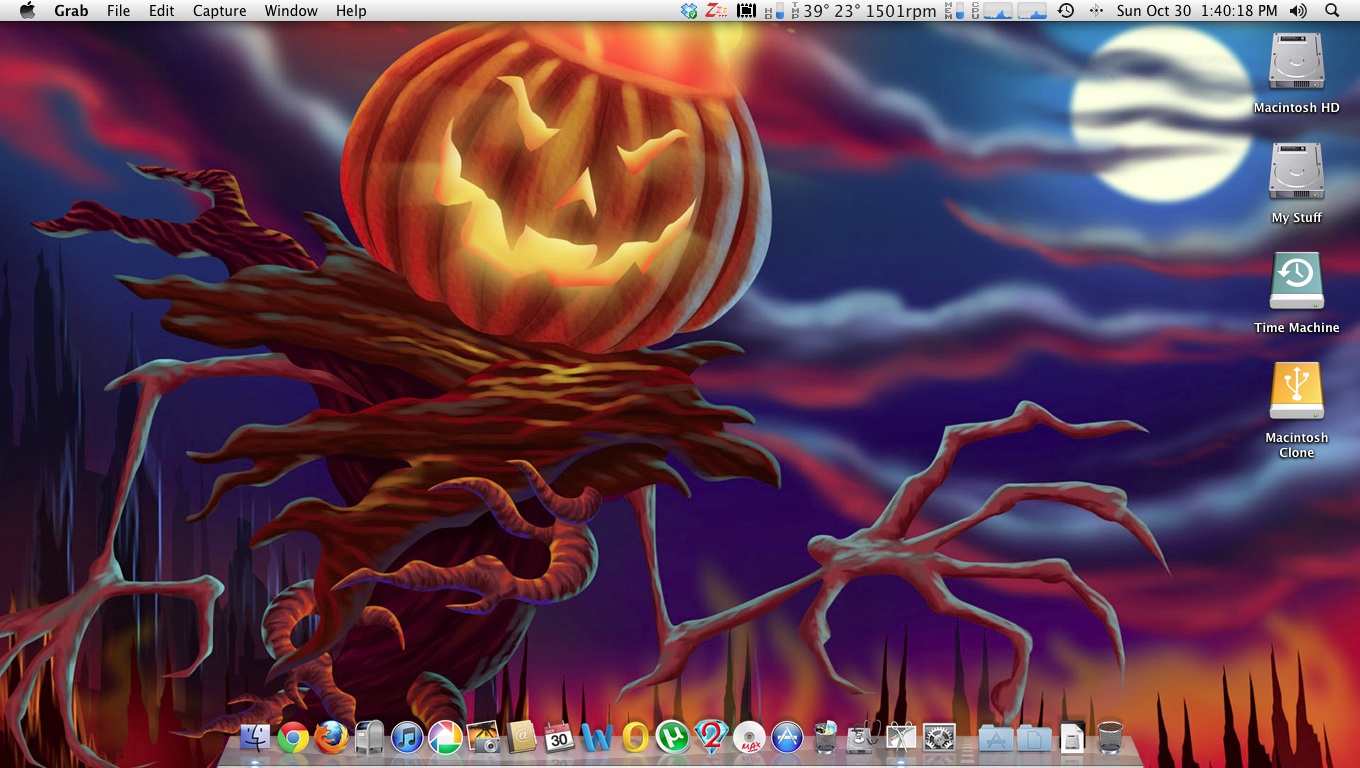Open the Max CD ripper icon
Image resolution: width=1360 pixels, height=768 pixels.
point(749,738)
